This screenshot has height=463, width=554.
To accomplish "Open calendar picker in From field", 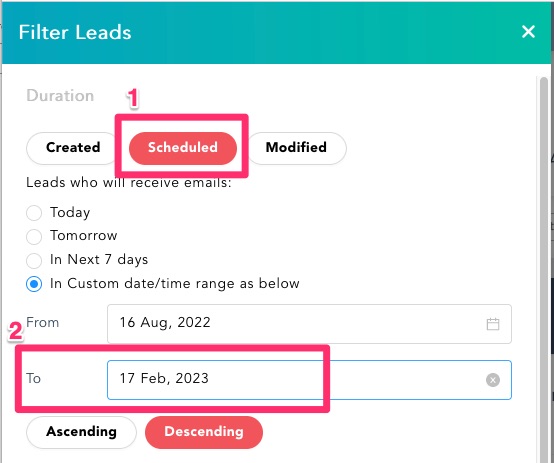I will coord(493,324).
